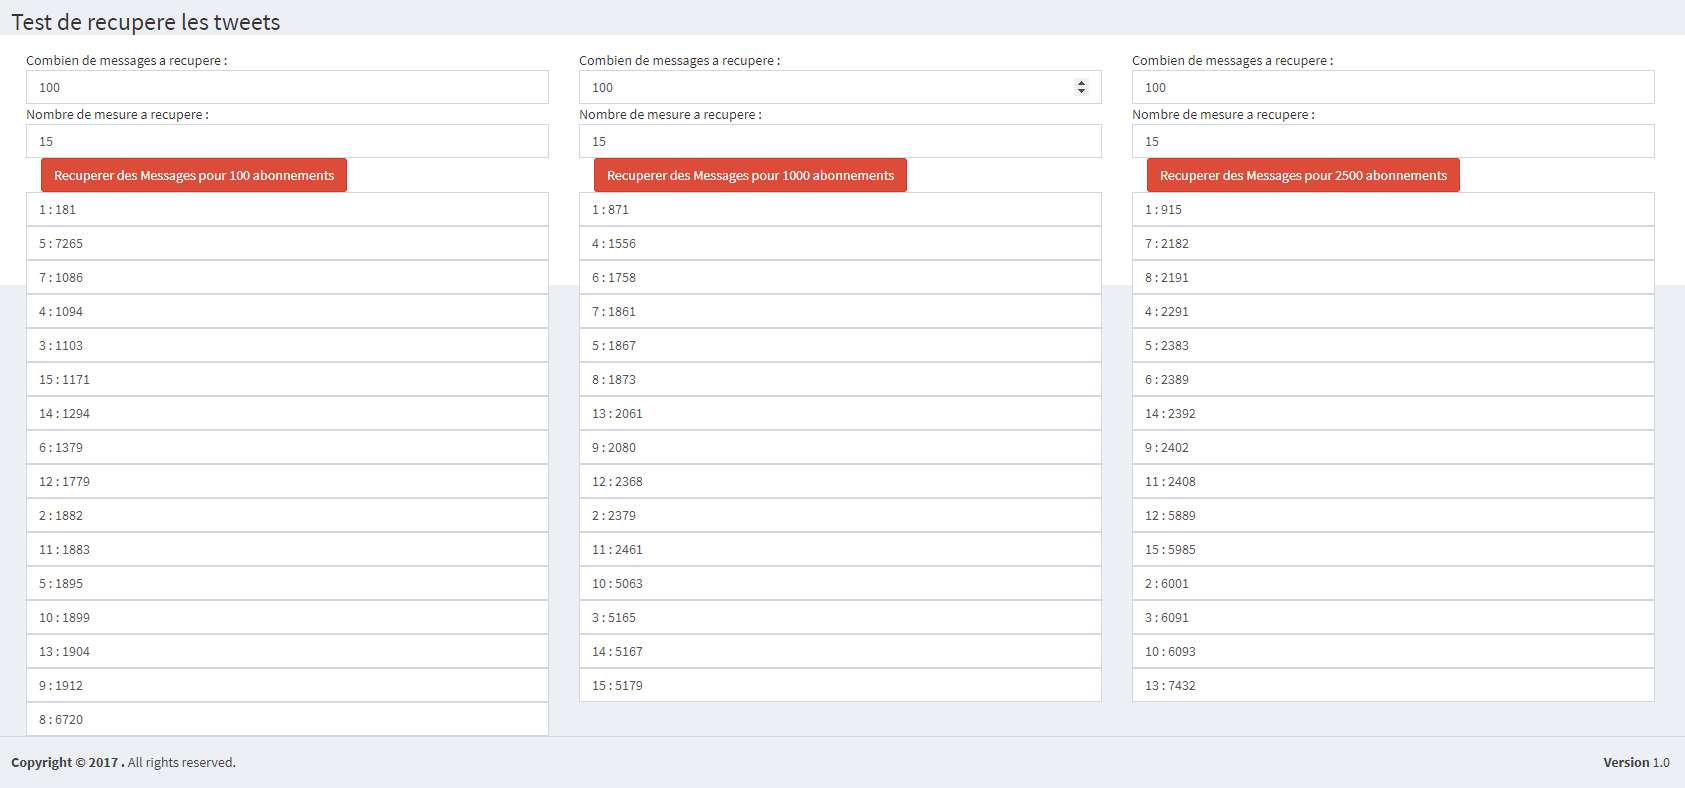Pick the list entry "9 : 2402"
This screenshot has height=788, width=1685.
click(x=1393, y=447)
